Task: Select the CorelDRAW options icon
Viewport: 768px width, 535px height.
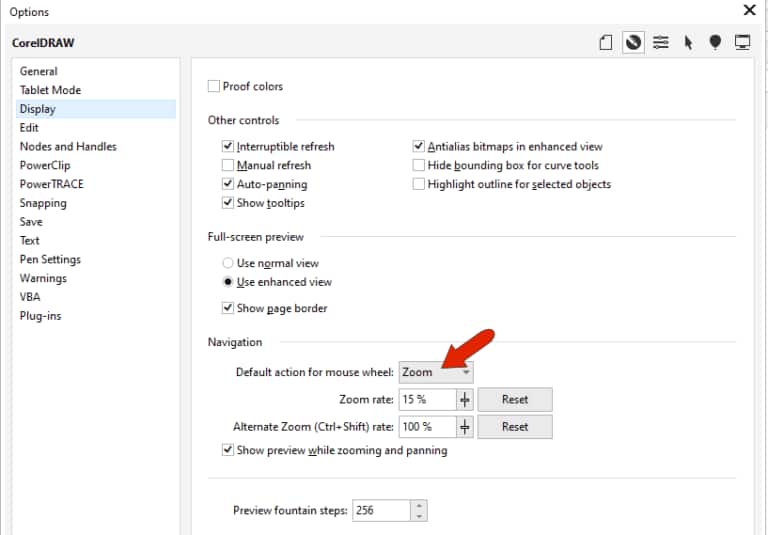Action: [x=632, y=42]
